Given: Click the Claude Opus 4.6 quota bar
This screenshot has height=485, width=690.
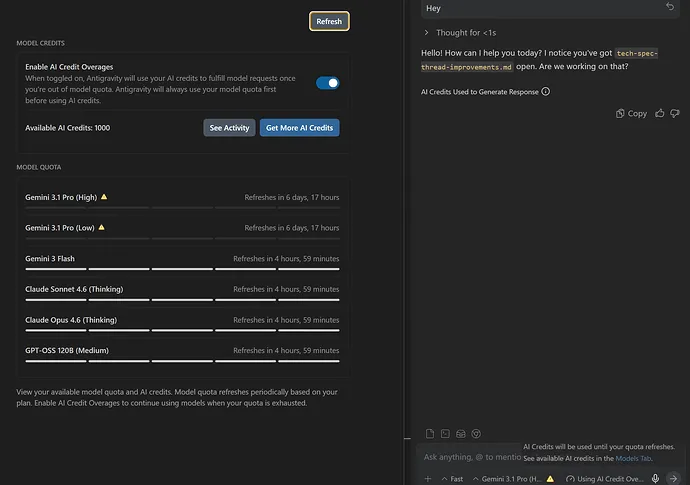Looking at the screenshot, I should [x=182, y=330].
